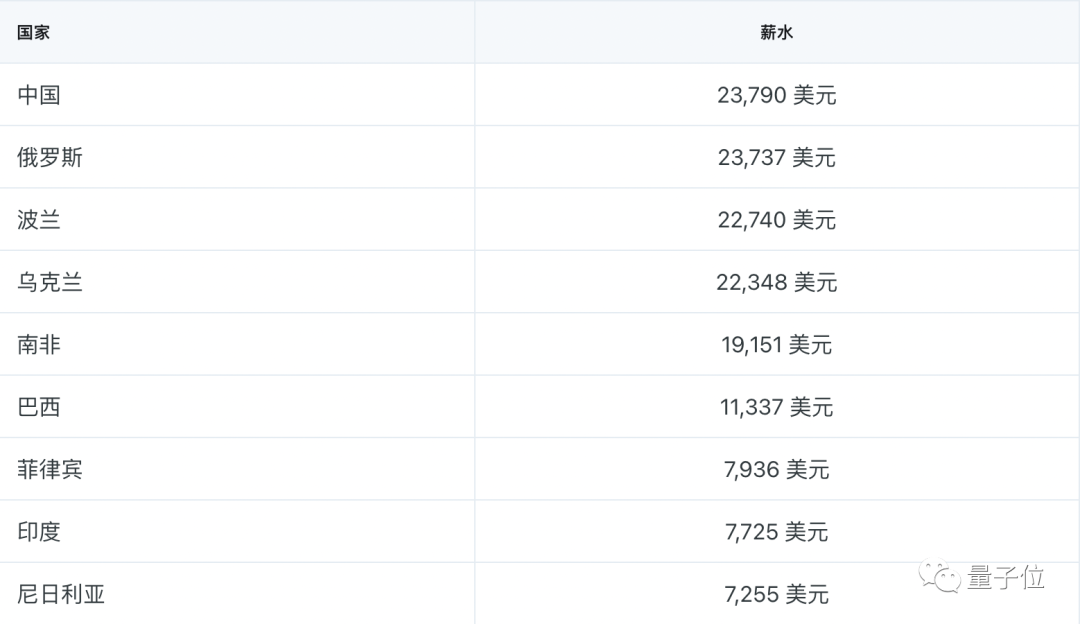Click the 23,790 美元 salary value
The image size is (1080, 624).
(776, 95)
